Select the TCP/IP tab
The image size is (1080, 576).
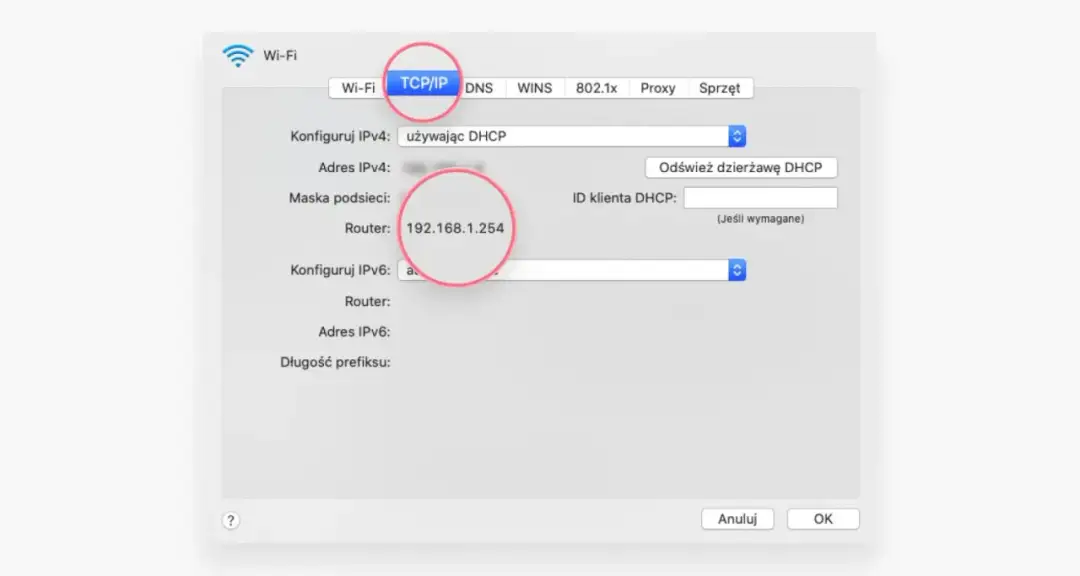point(423,88)
